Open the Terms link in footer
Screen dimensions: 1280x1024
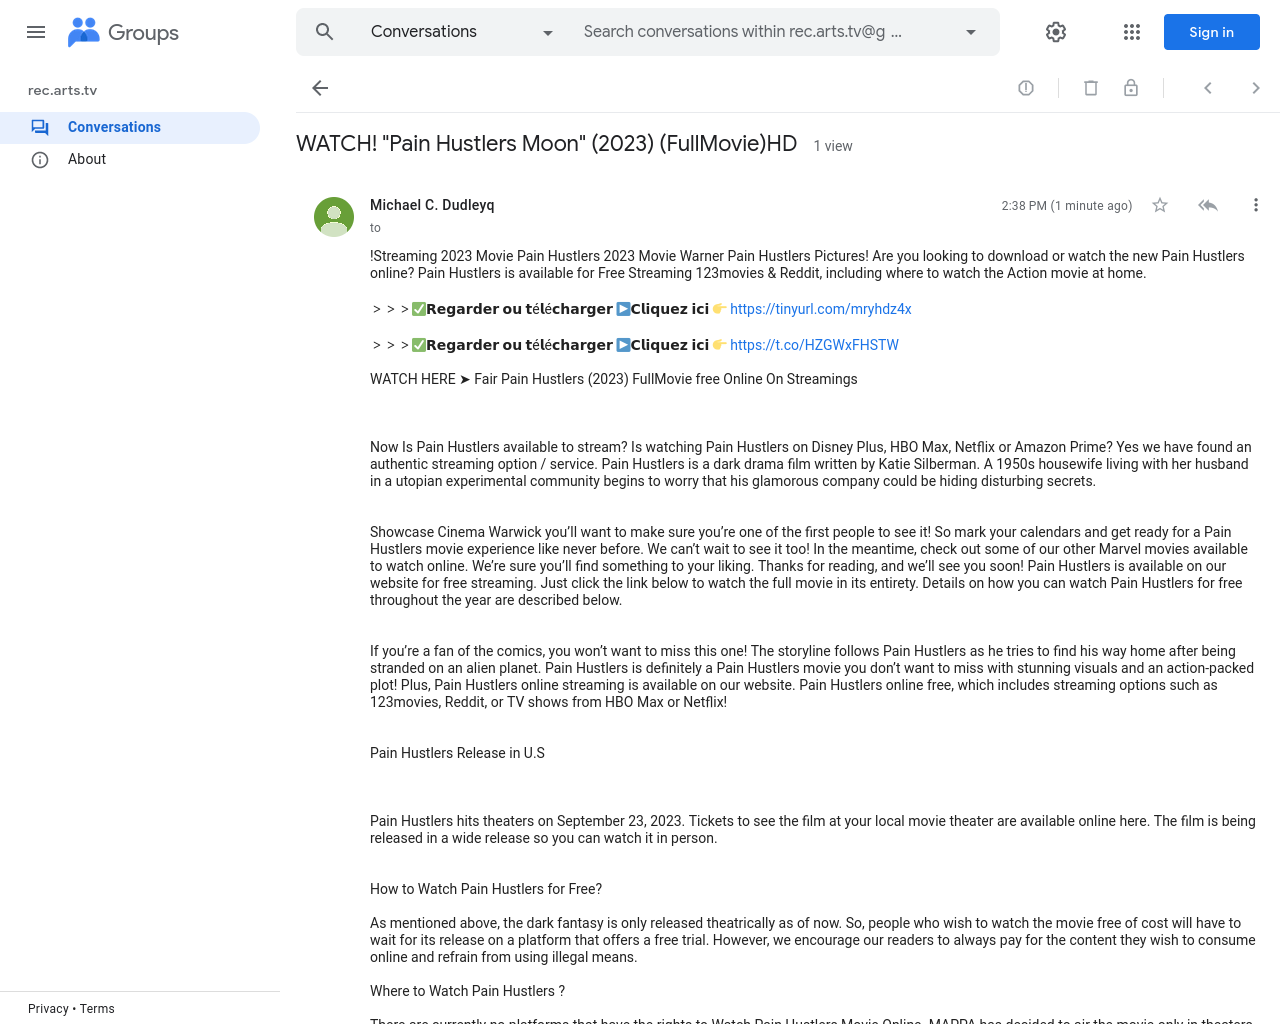coord(97,1009)
